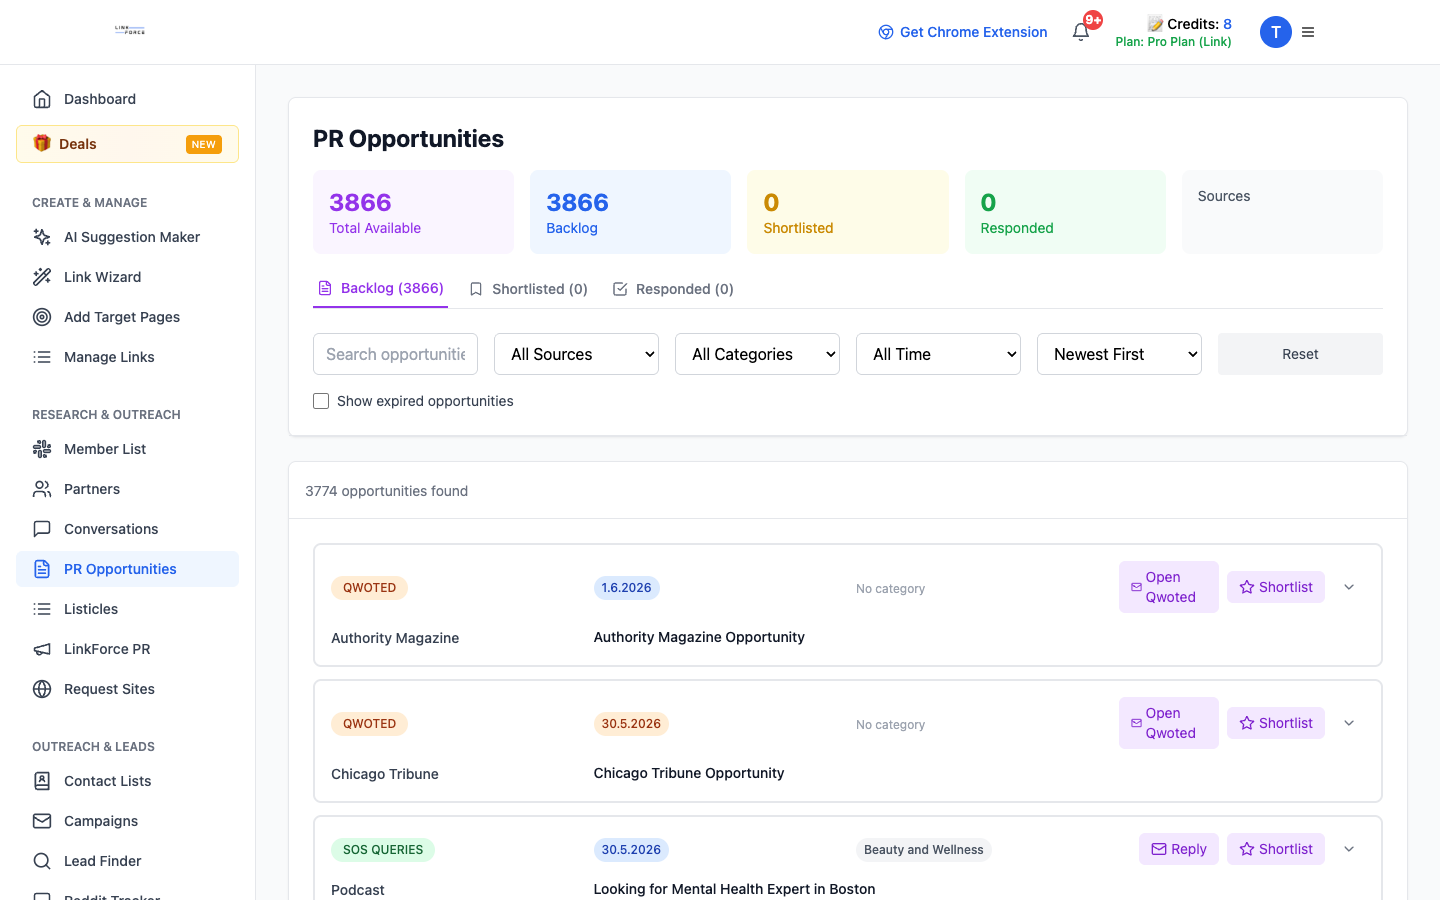
Task: Click the star icon in Authority Magazine Shortlist
Action: tap(1247, 587)
